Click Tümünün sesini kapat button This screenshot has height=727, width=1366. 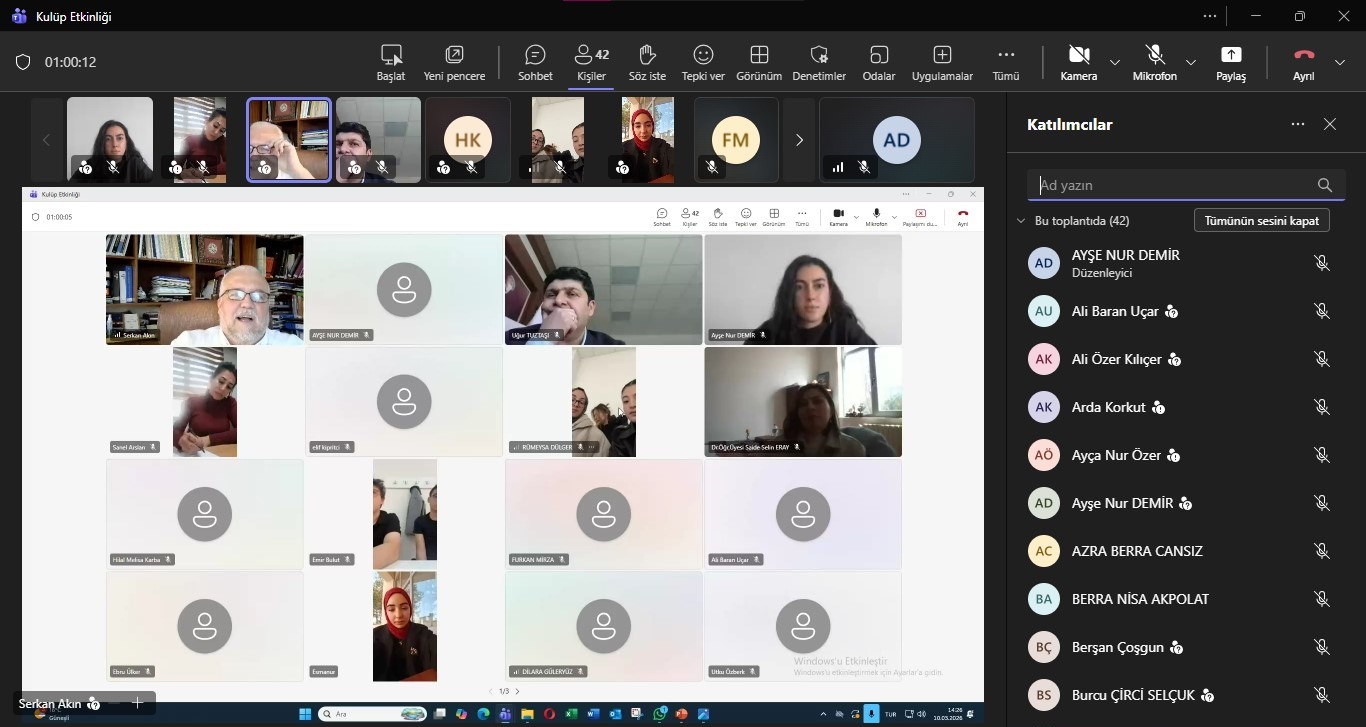click(x=1261, y=221)
